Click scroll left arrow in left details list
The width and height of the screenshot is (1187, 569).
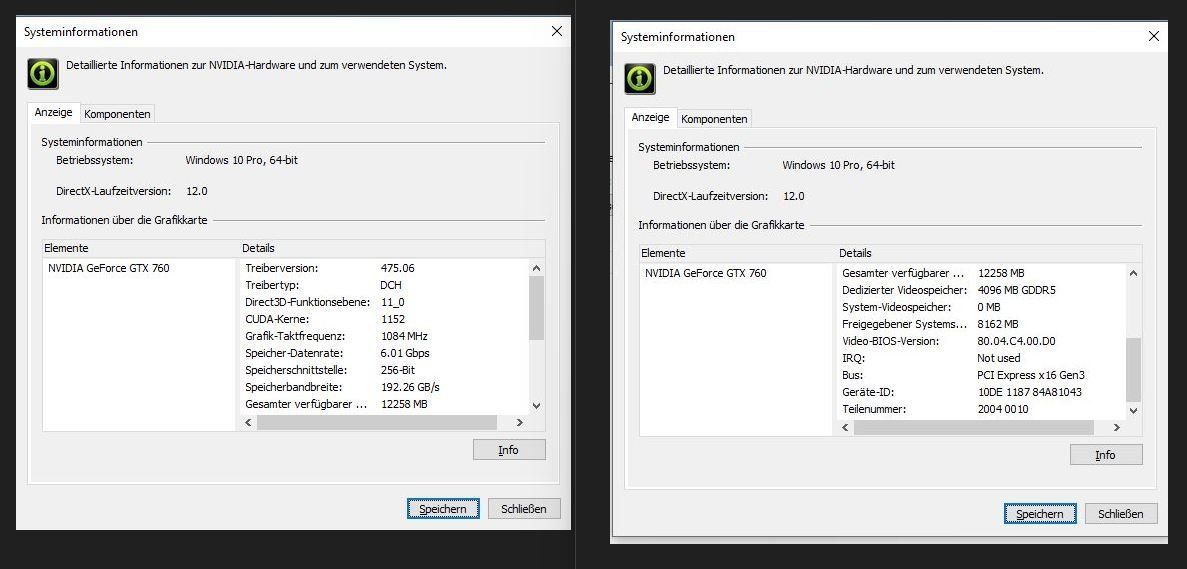click(x=248, y=422)
